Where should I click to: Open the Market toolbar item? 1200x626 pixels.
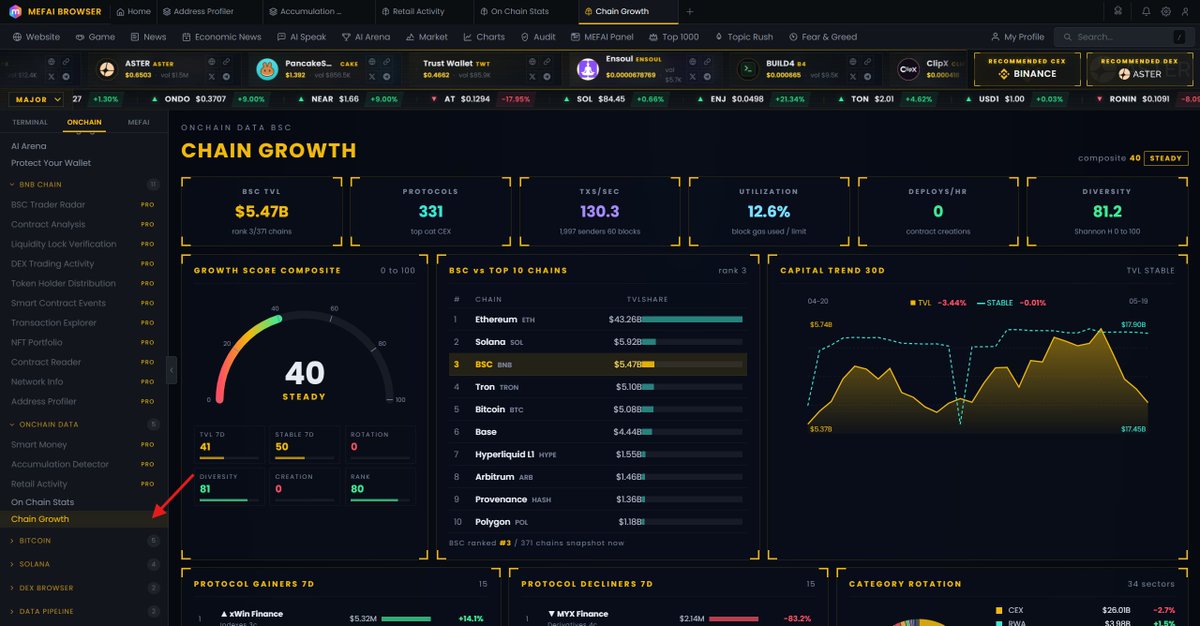[426, 37]
